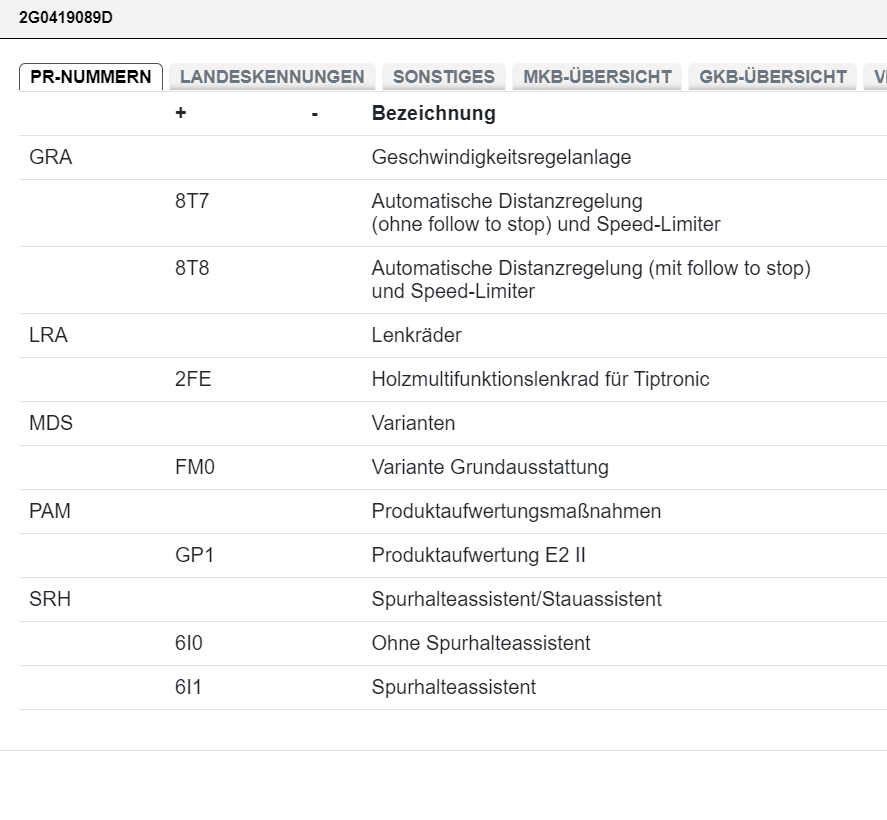Select the MKB-ÜBERSICHT tab
Viewport: 887px width, 820px height.
597,77
